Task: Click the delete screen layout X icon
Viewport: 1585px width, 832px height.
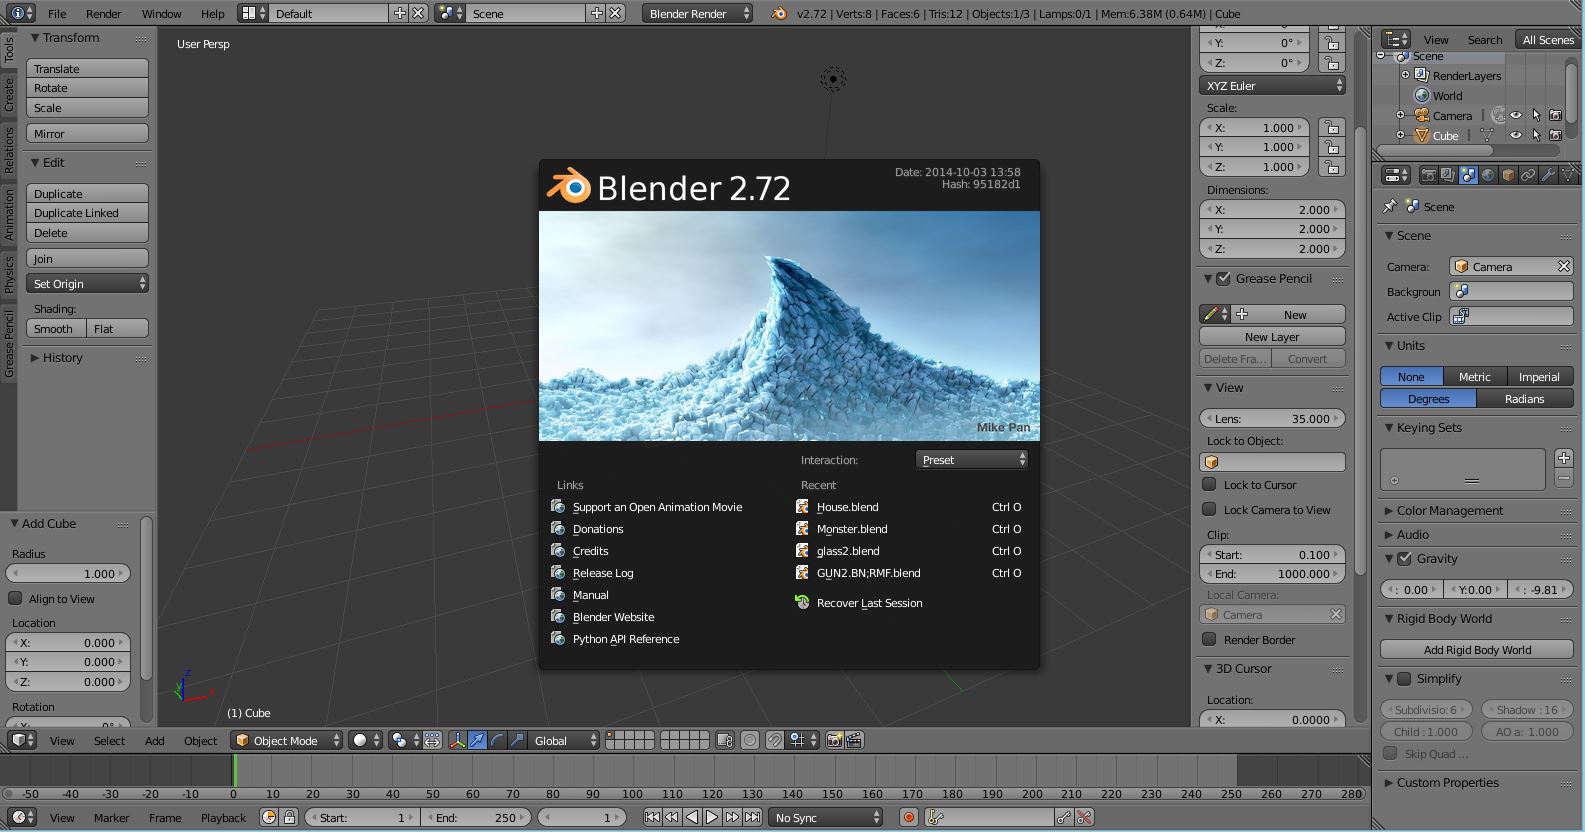Action: tap(418, 13)
